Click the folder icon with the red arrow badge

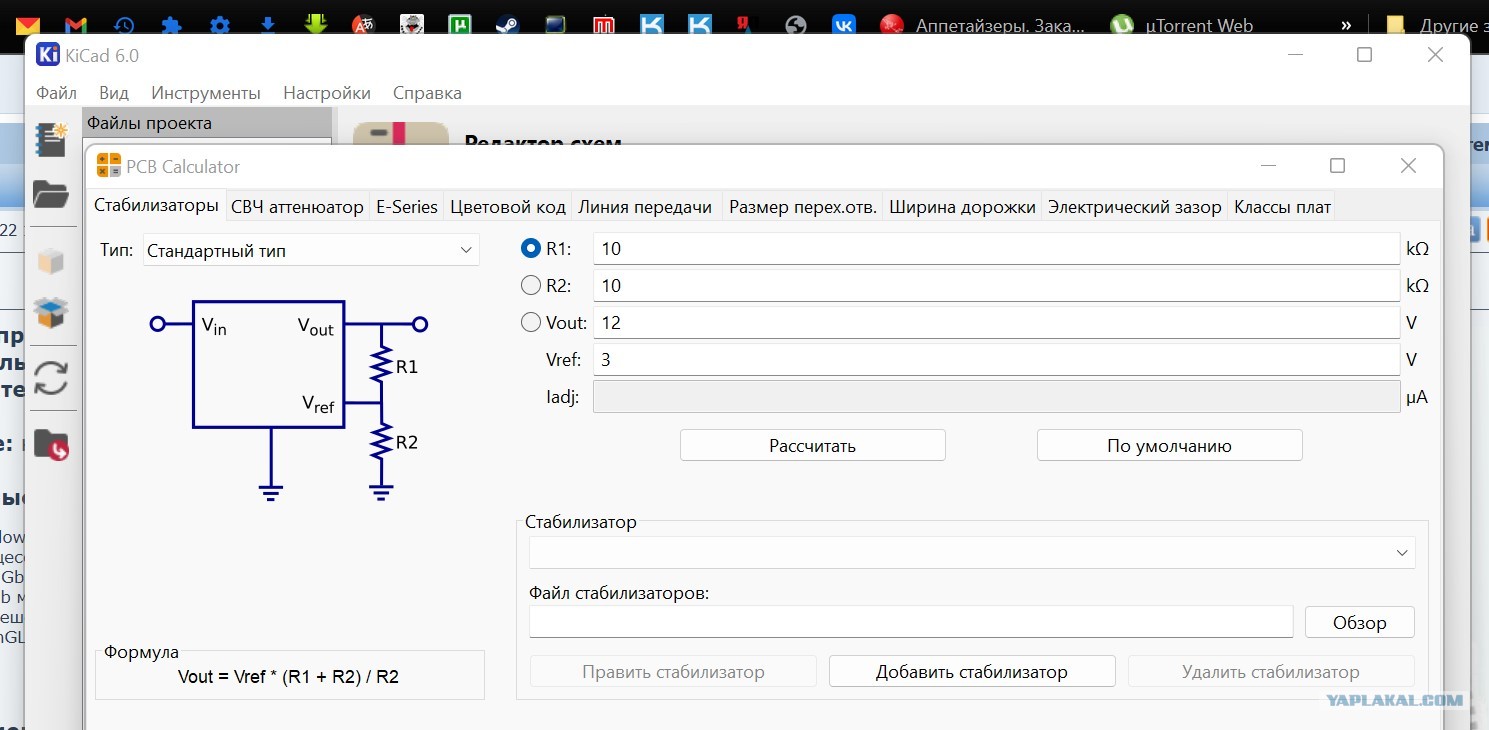(51, 443)
